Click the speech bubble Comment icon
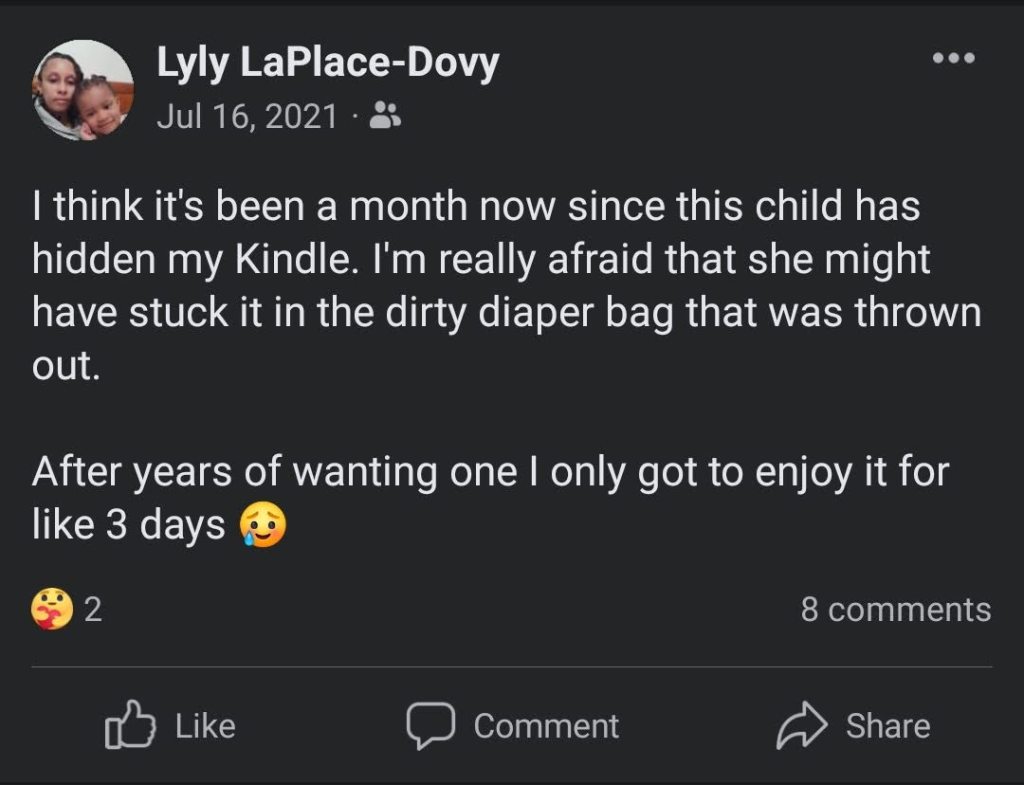 tap(431, 725)
